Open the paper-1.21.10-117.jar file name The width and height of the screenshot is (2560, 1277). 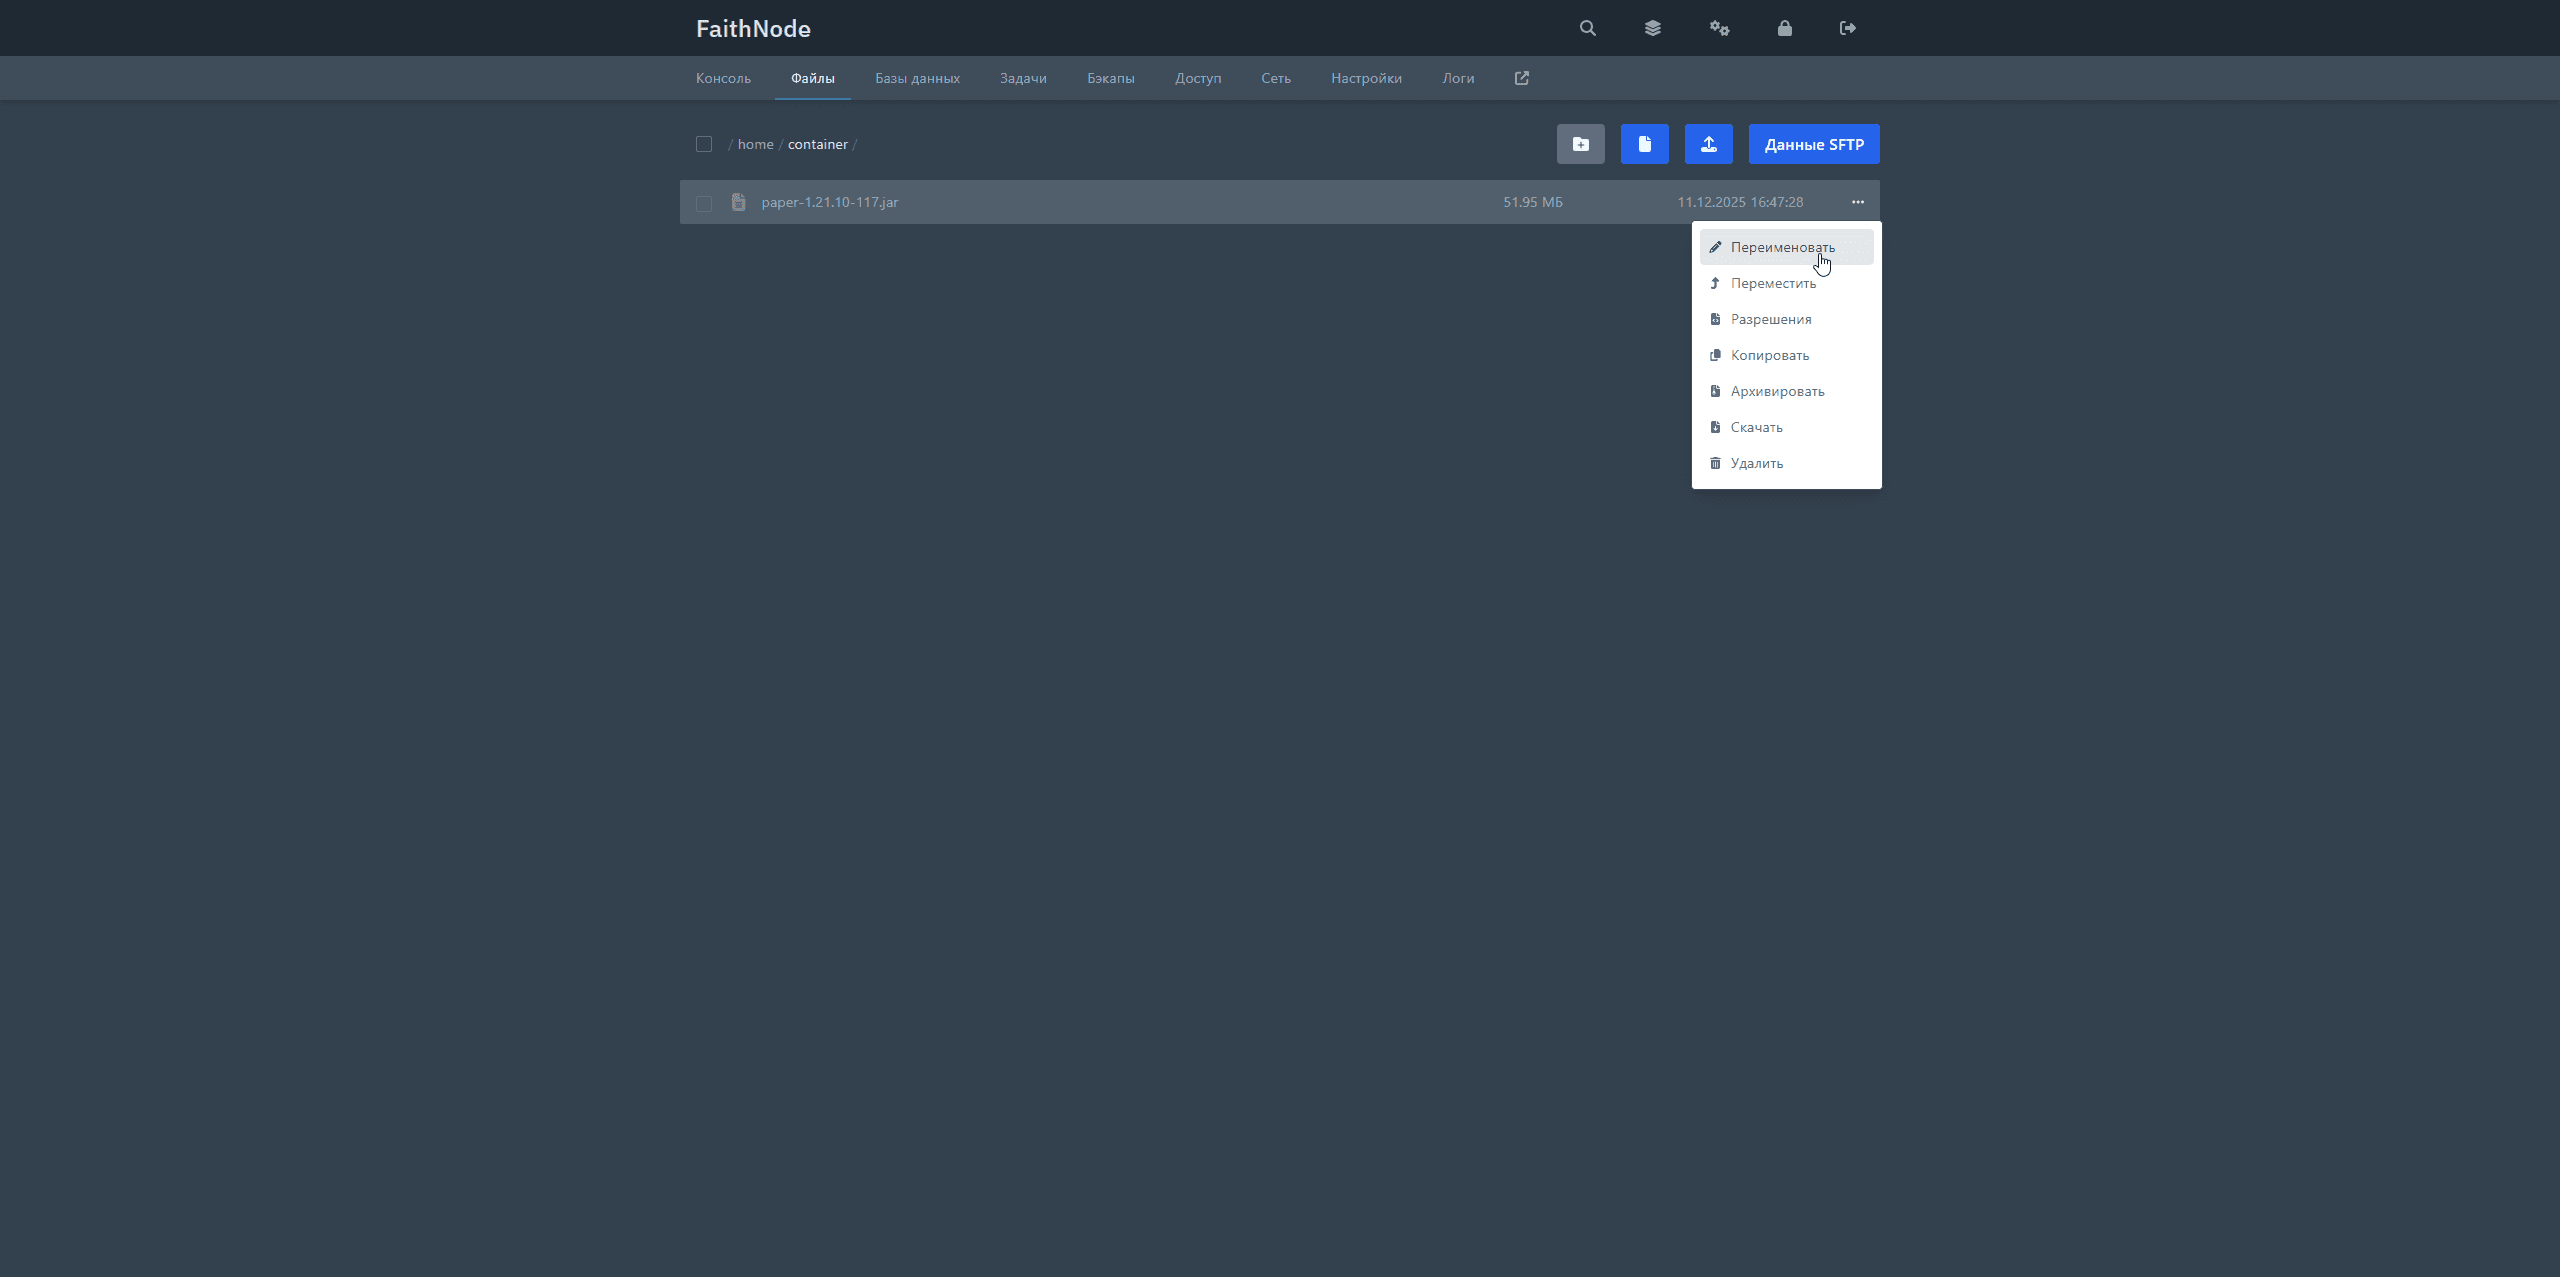829,202
